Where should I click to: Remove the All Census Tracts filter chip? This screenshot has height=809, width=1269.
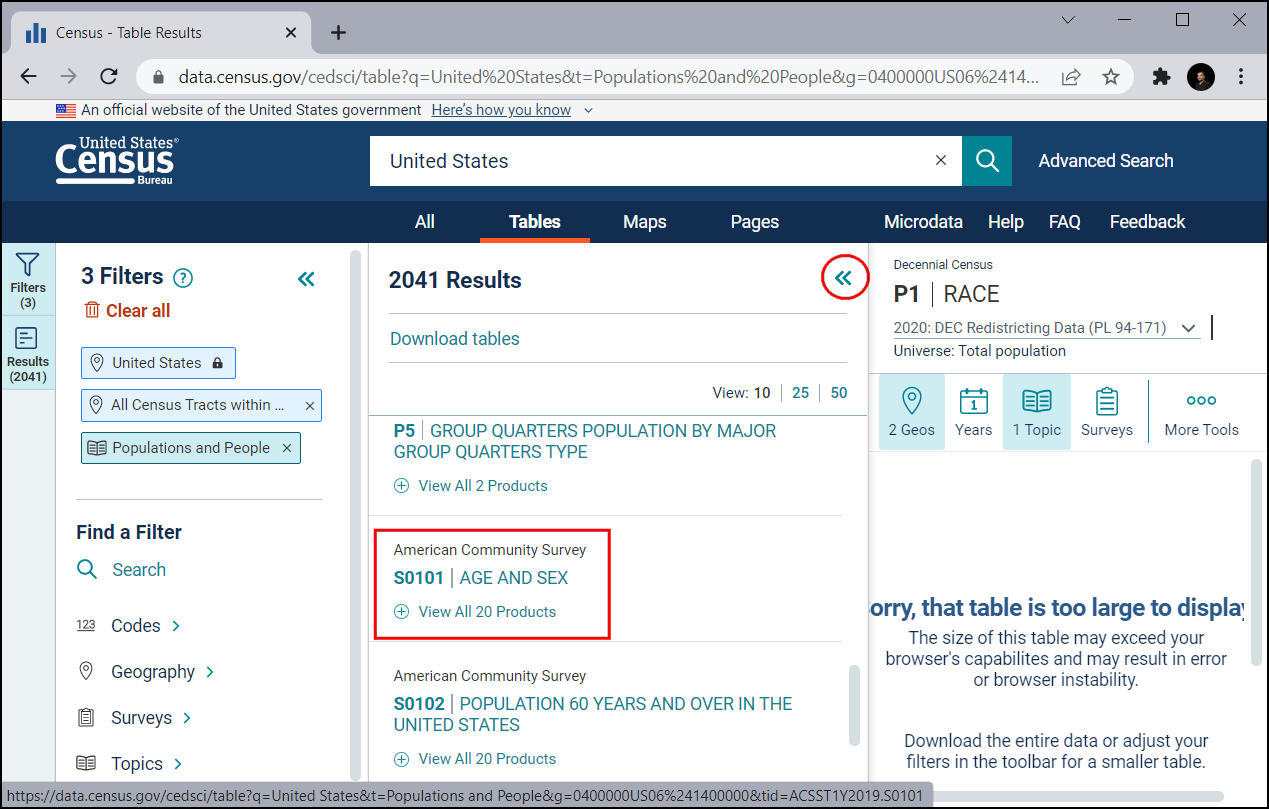[x=309, y=405]
